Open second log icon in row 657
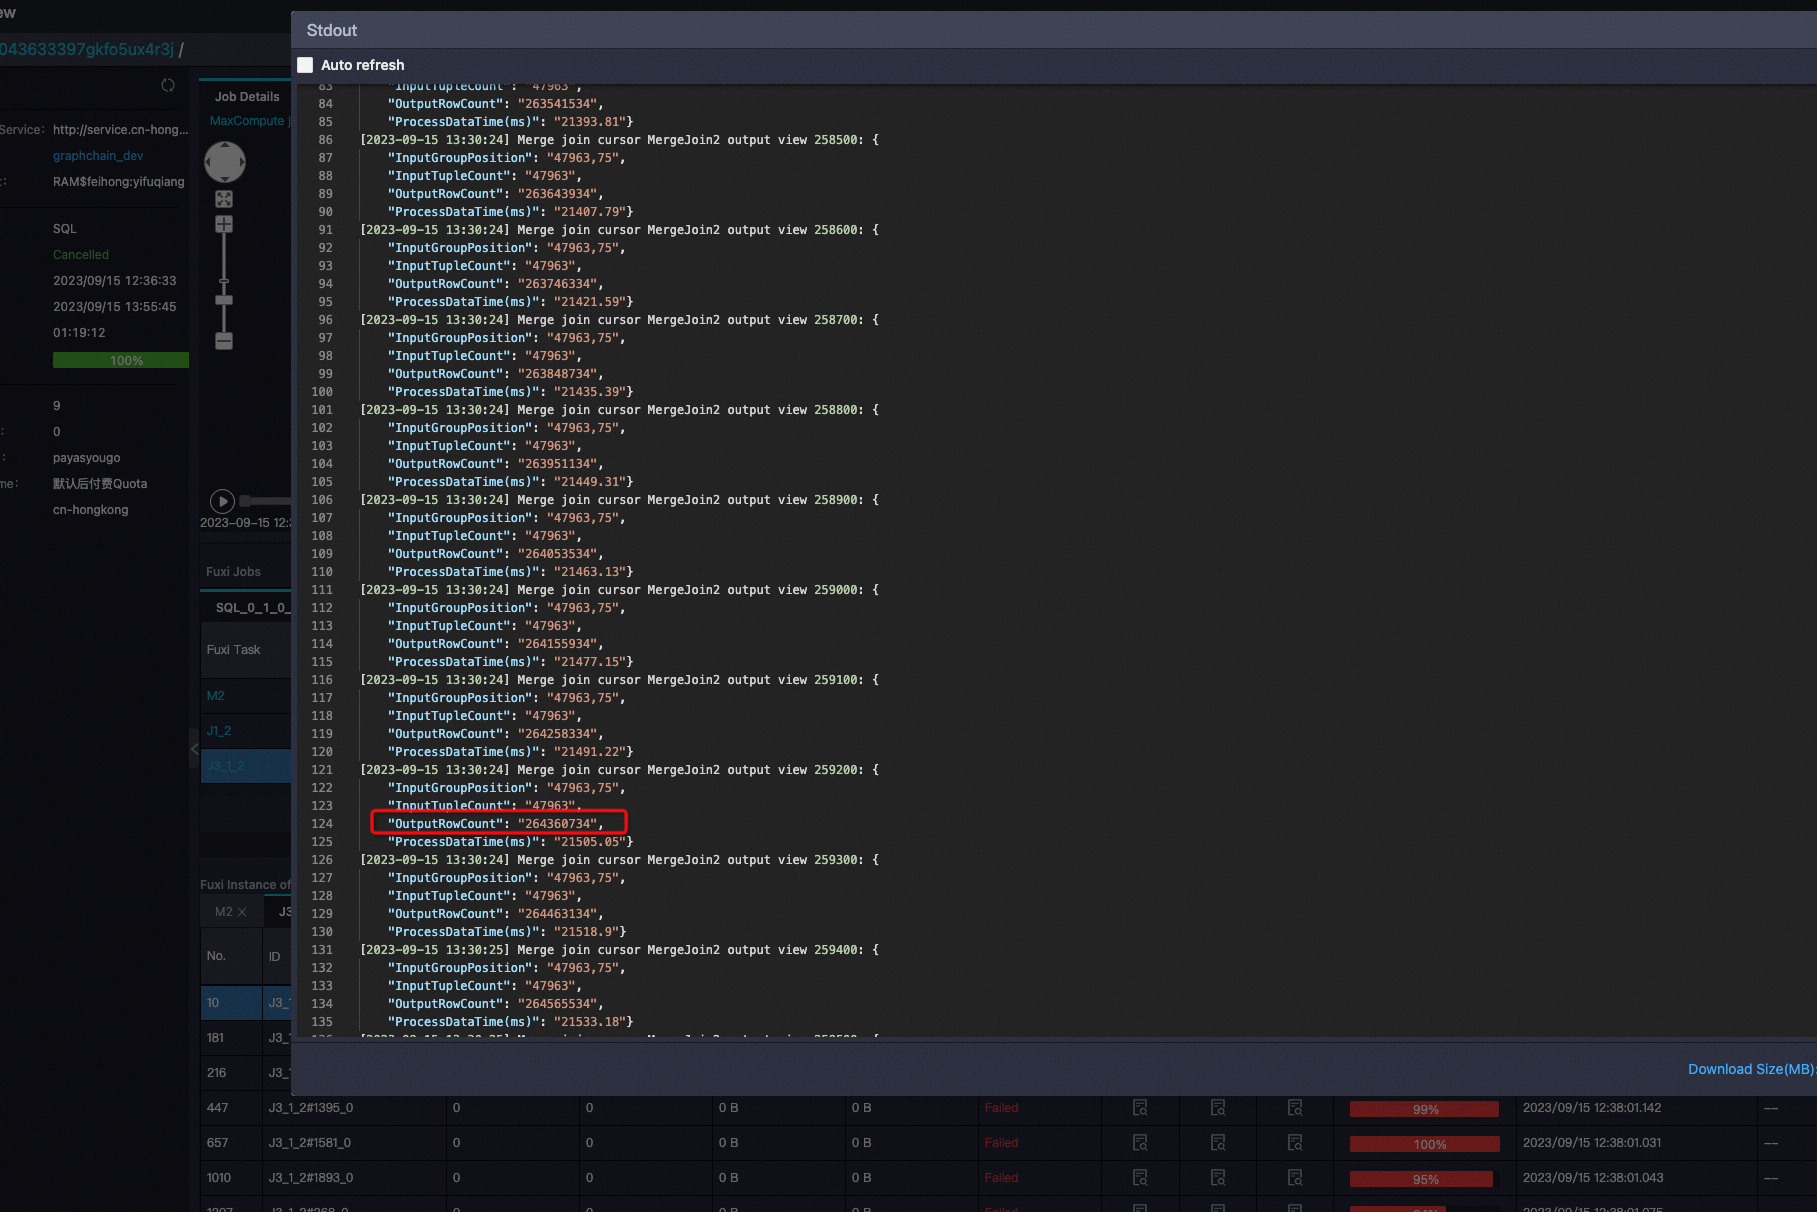This screenshot has height=1212, width=1817. [x=1218, y=1143]
